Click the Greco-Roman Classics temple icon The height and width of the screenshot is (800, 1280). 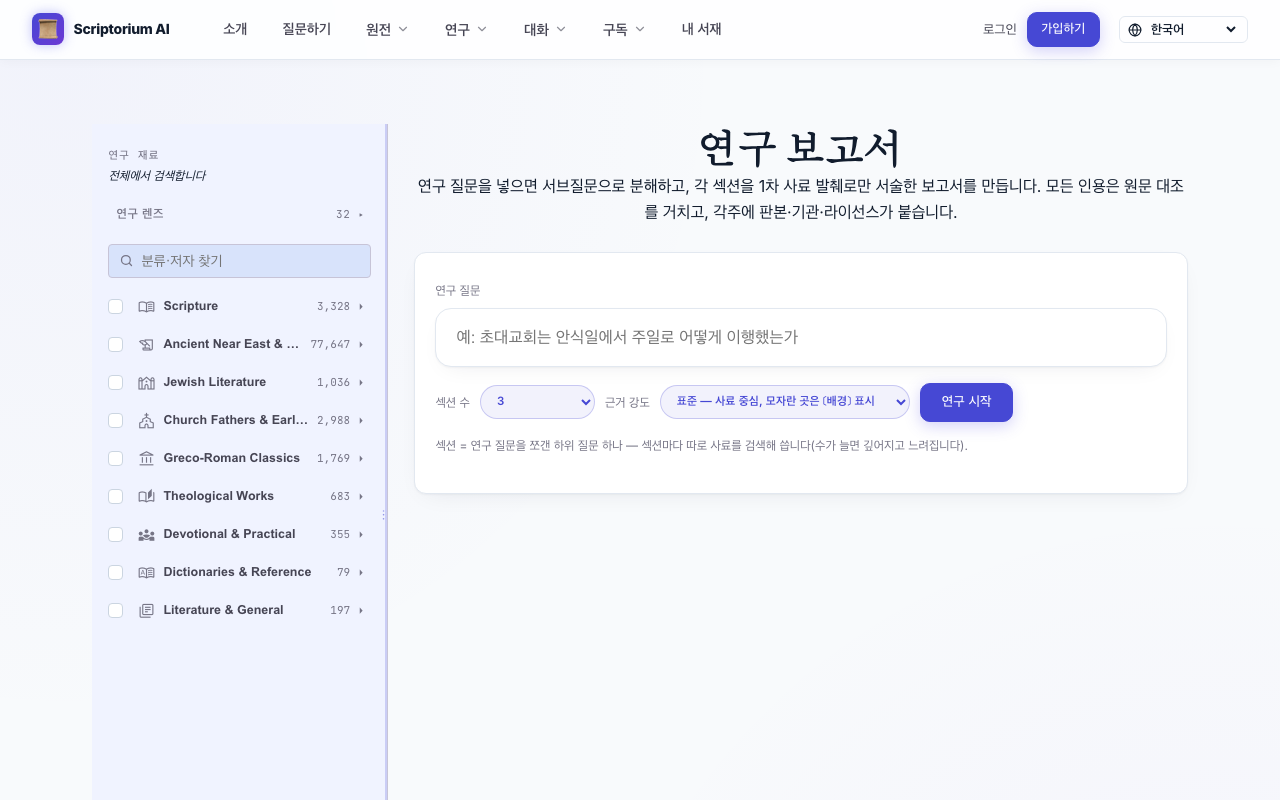pyautogui.click(x=146, y=458)
